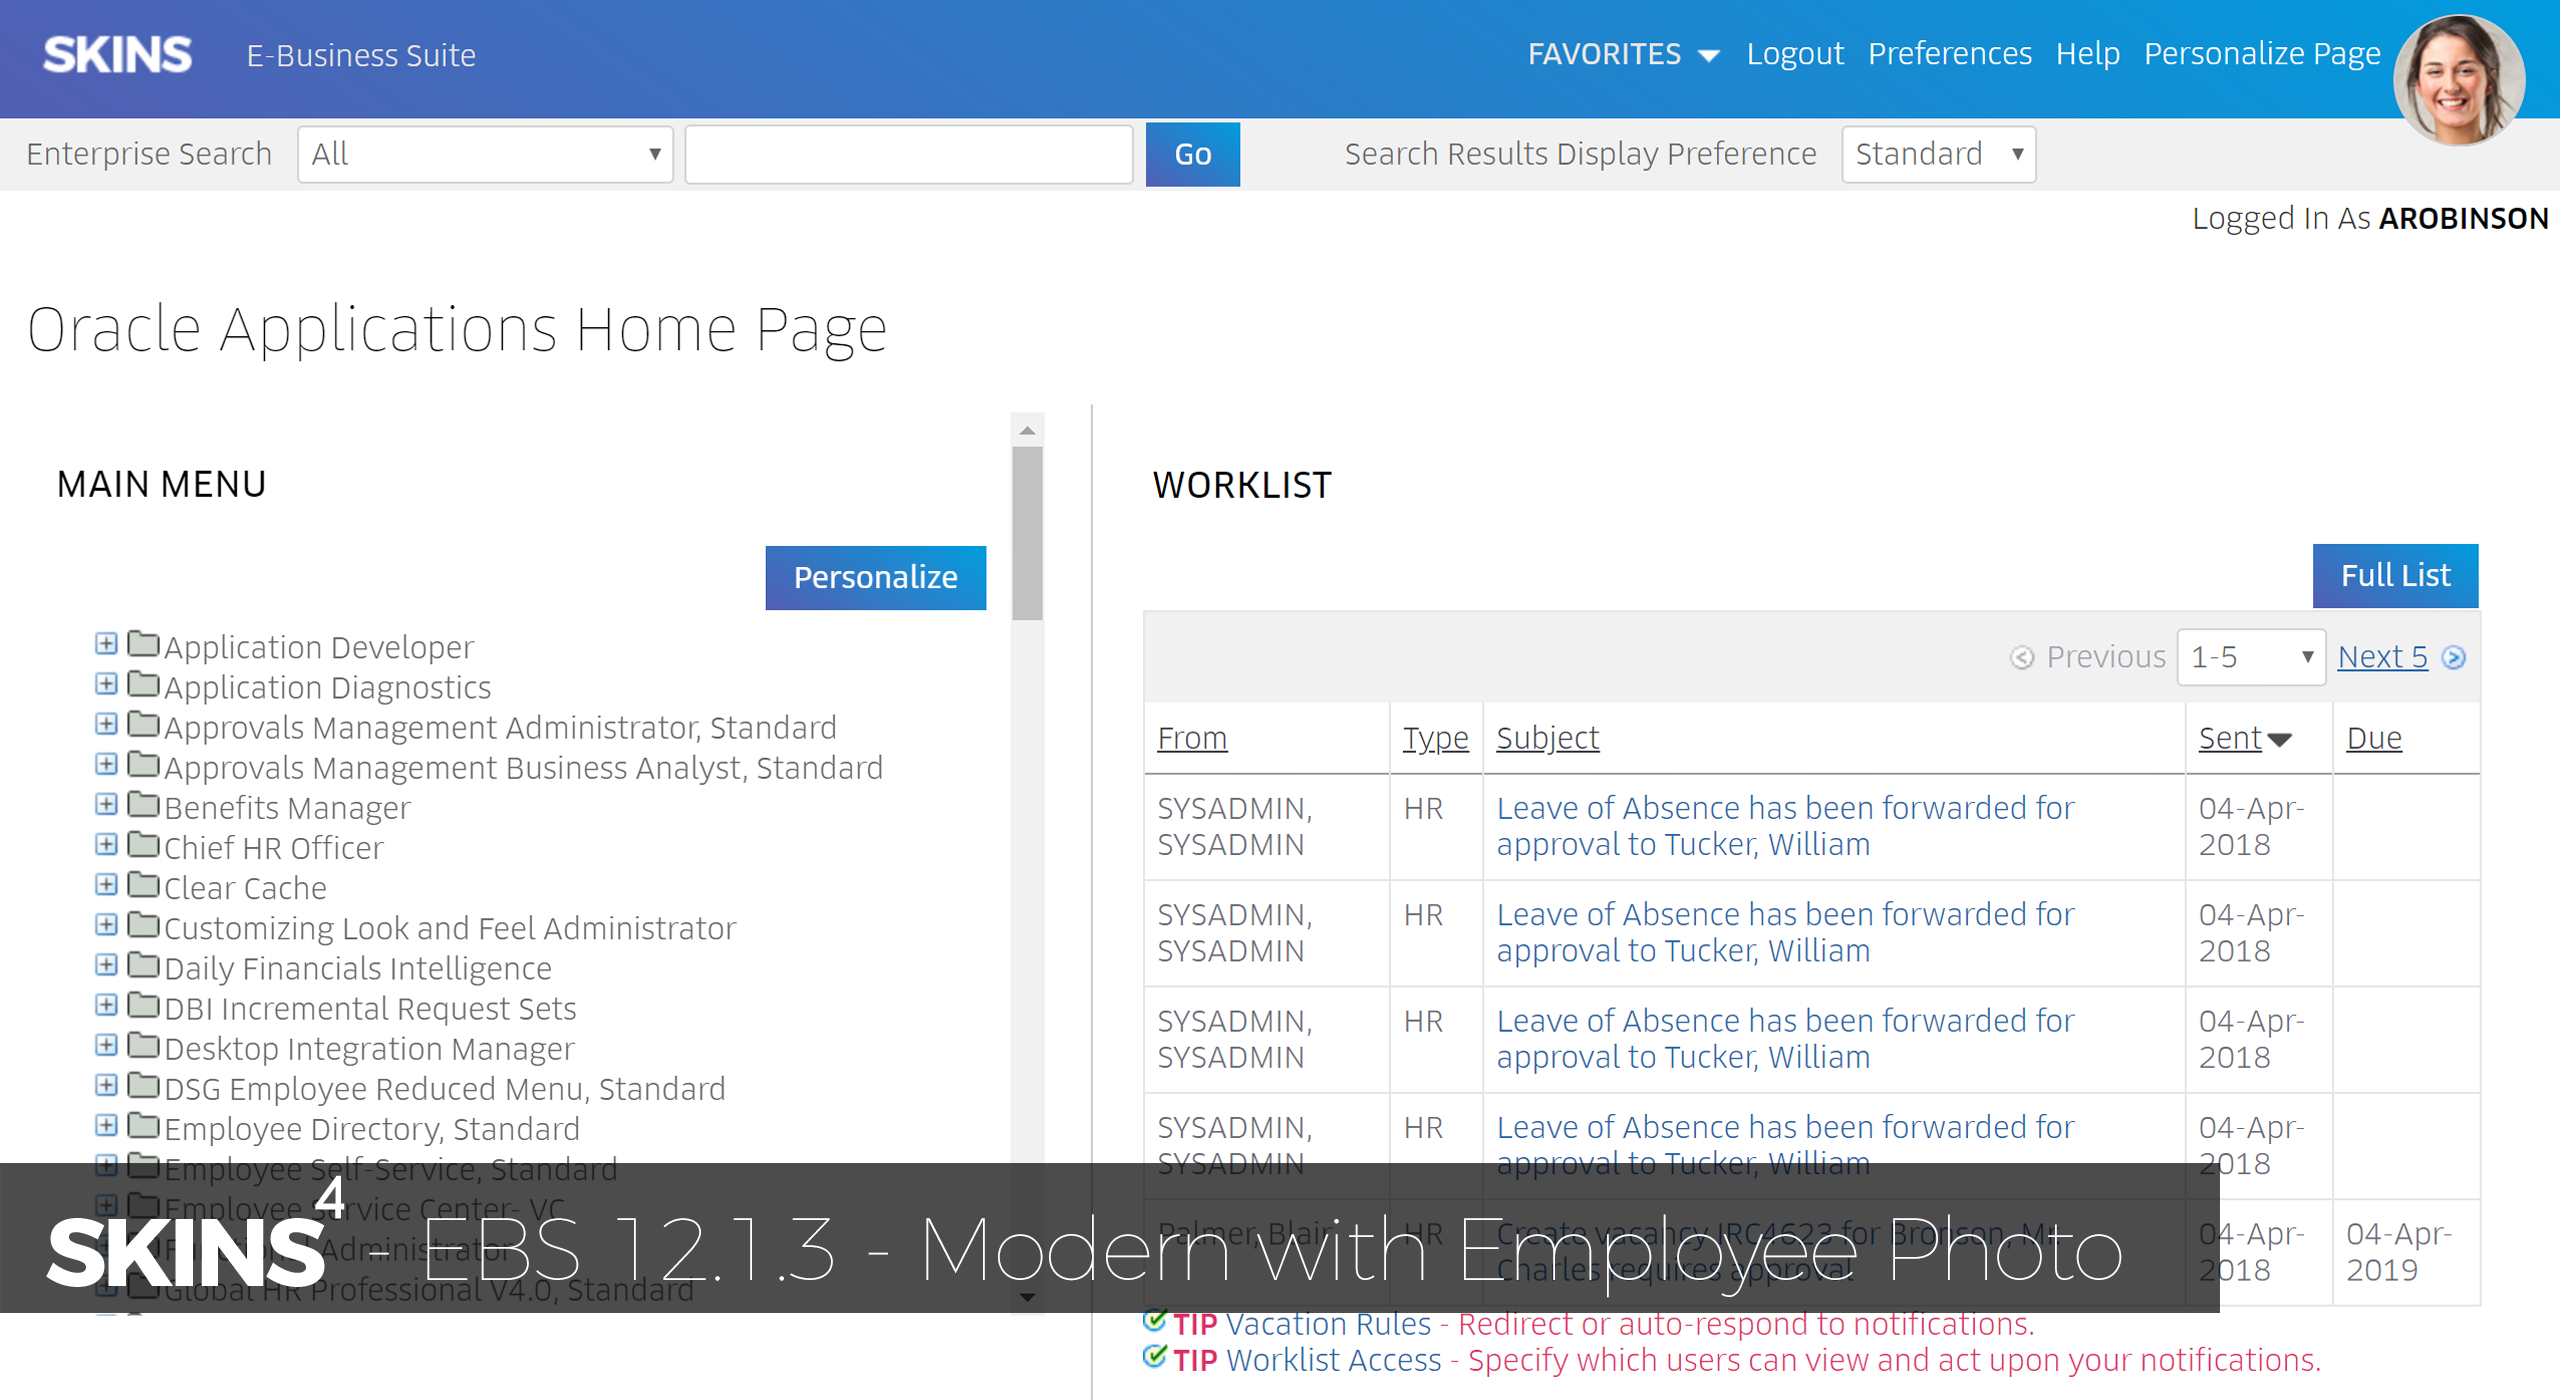Image resolution: width=2560 pixels, height=1400 pixels.
Task: Click the Clear Cache folder icon
Action: click(x=144, y=884)
